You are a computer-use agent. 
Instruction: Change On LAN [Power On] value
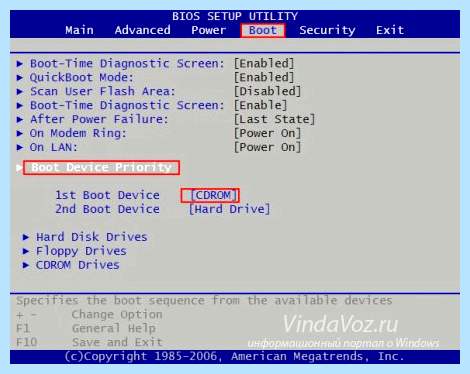tap(267, 147)
